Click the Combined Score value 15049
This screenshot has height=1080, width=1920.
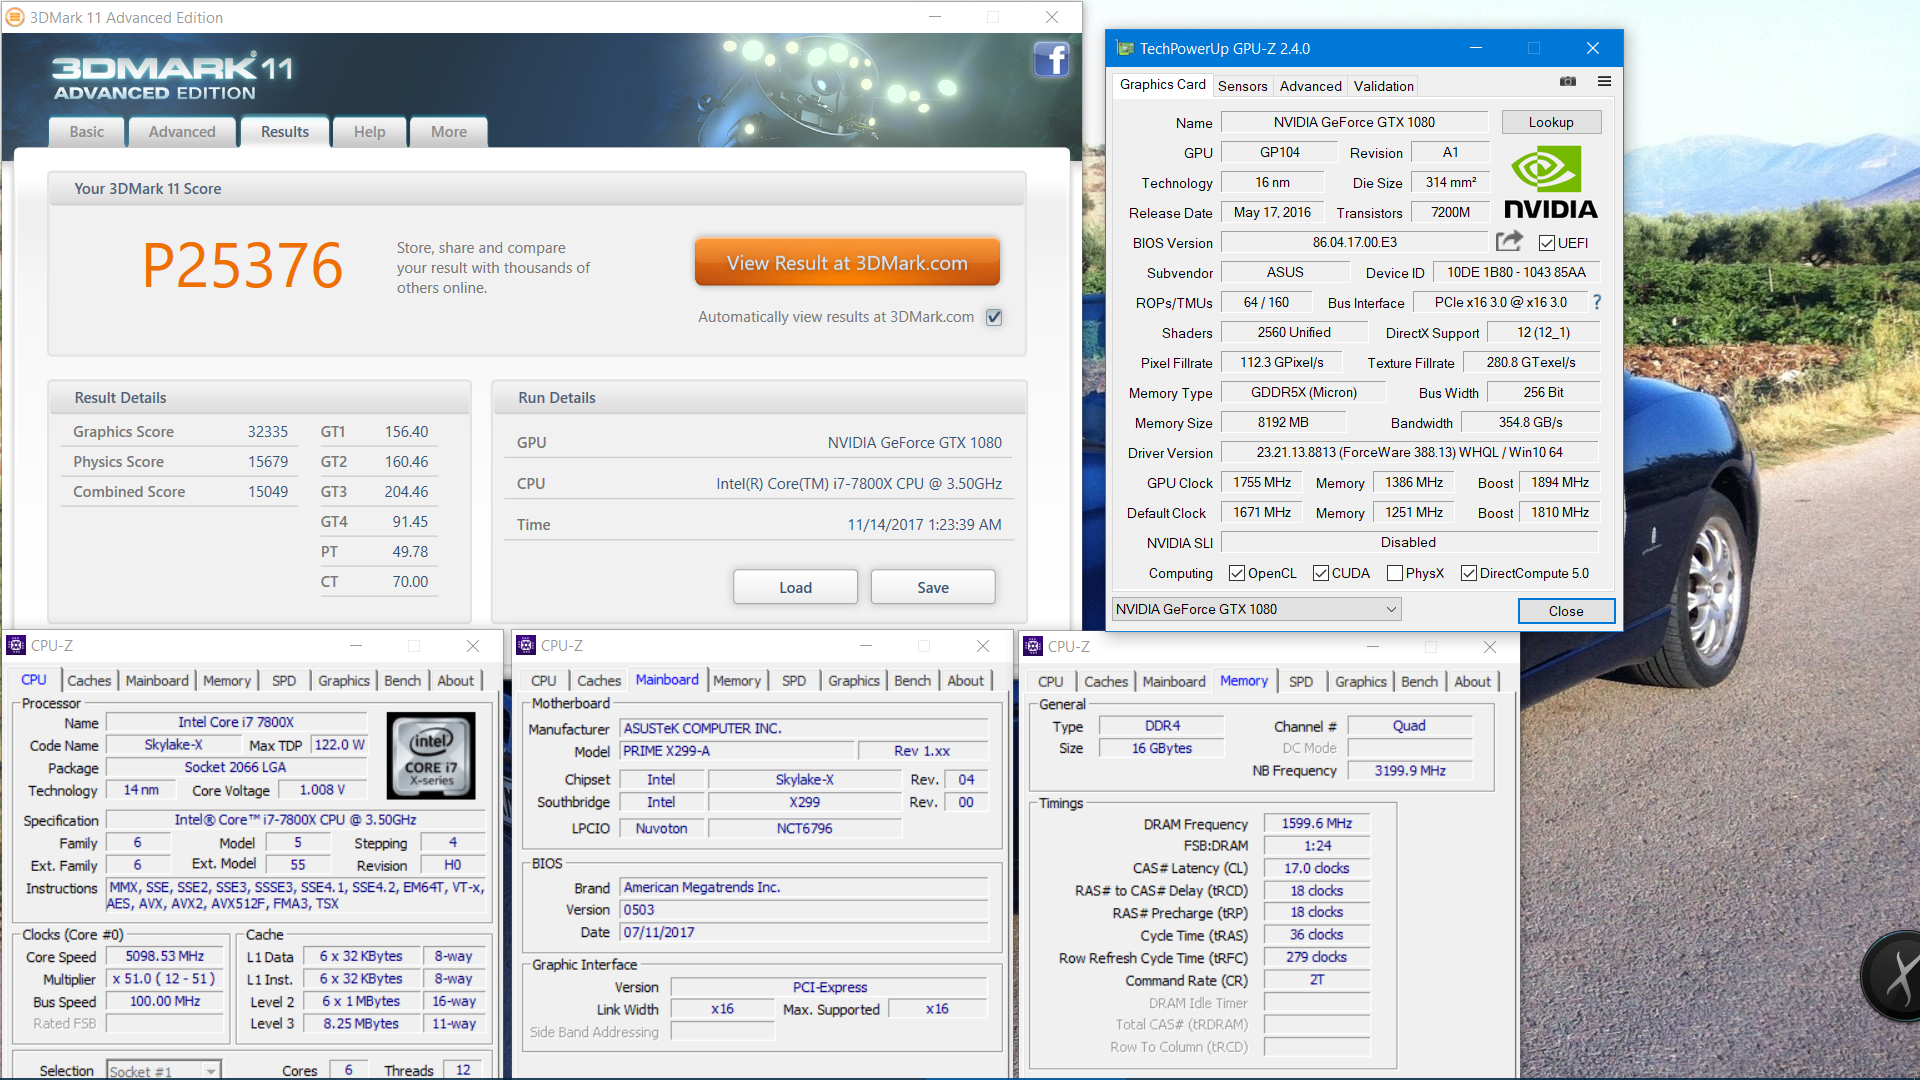268,491
